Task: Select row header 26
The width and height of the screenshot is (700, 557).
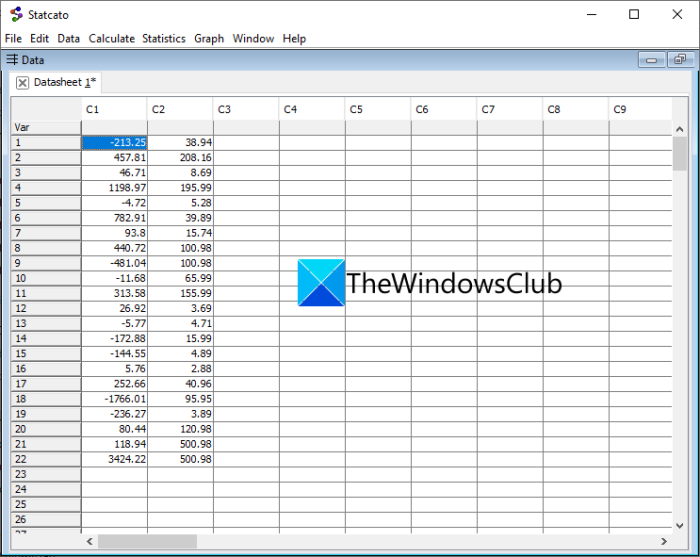Action: click(x=46, y=520)
